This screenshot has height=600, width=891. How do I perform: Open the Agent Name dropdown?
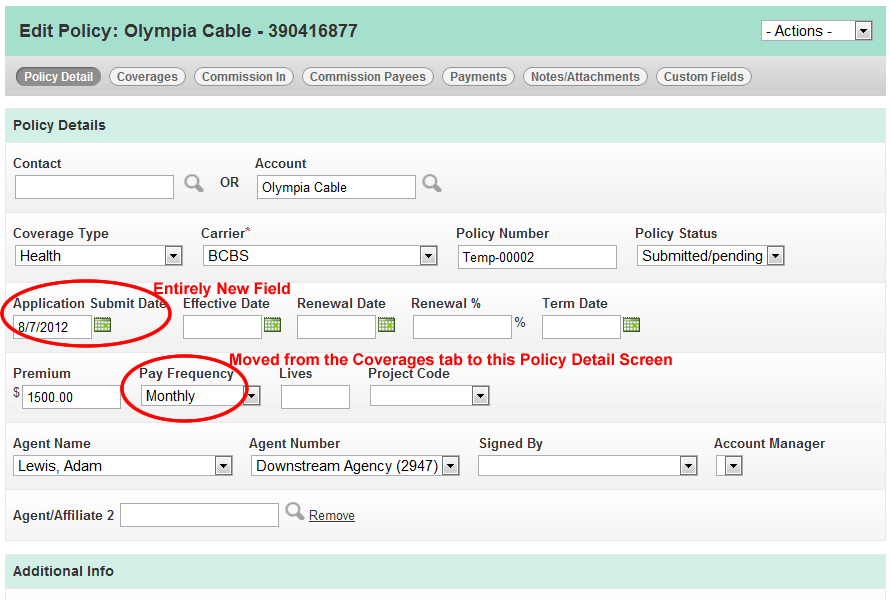click(x=122, y=466)
